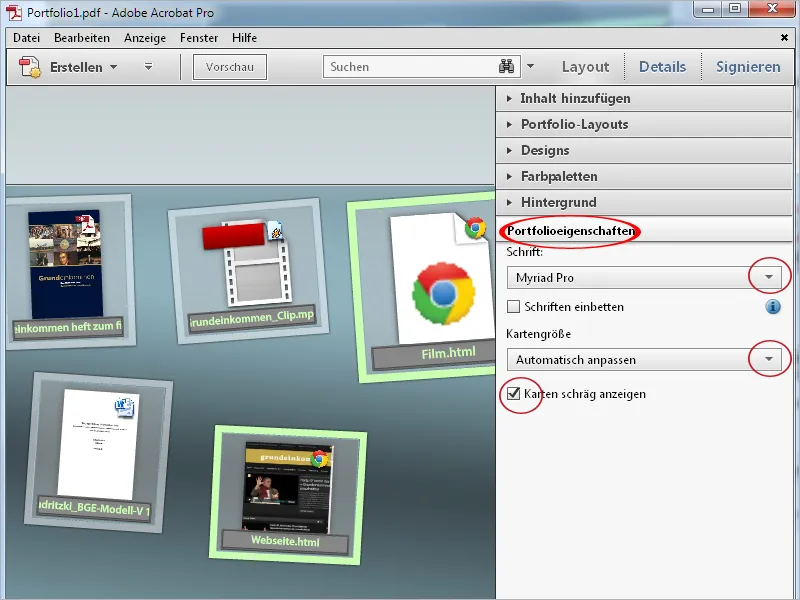
Task: Expand the Designs section
Action: [x=644, y=151]
